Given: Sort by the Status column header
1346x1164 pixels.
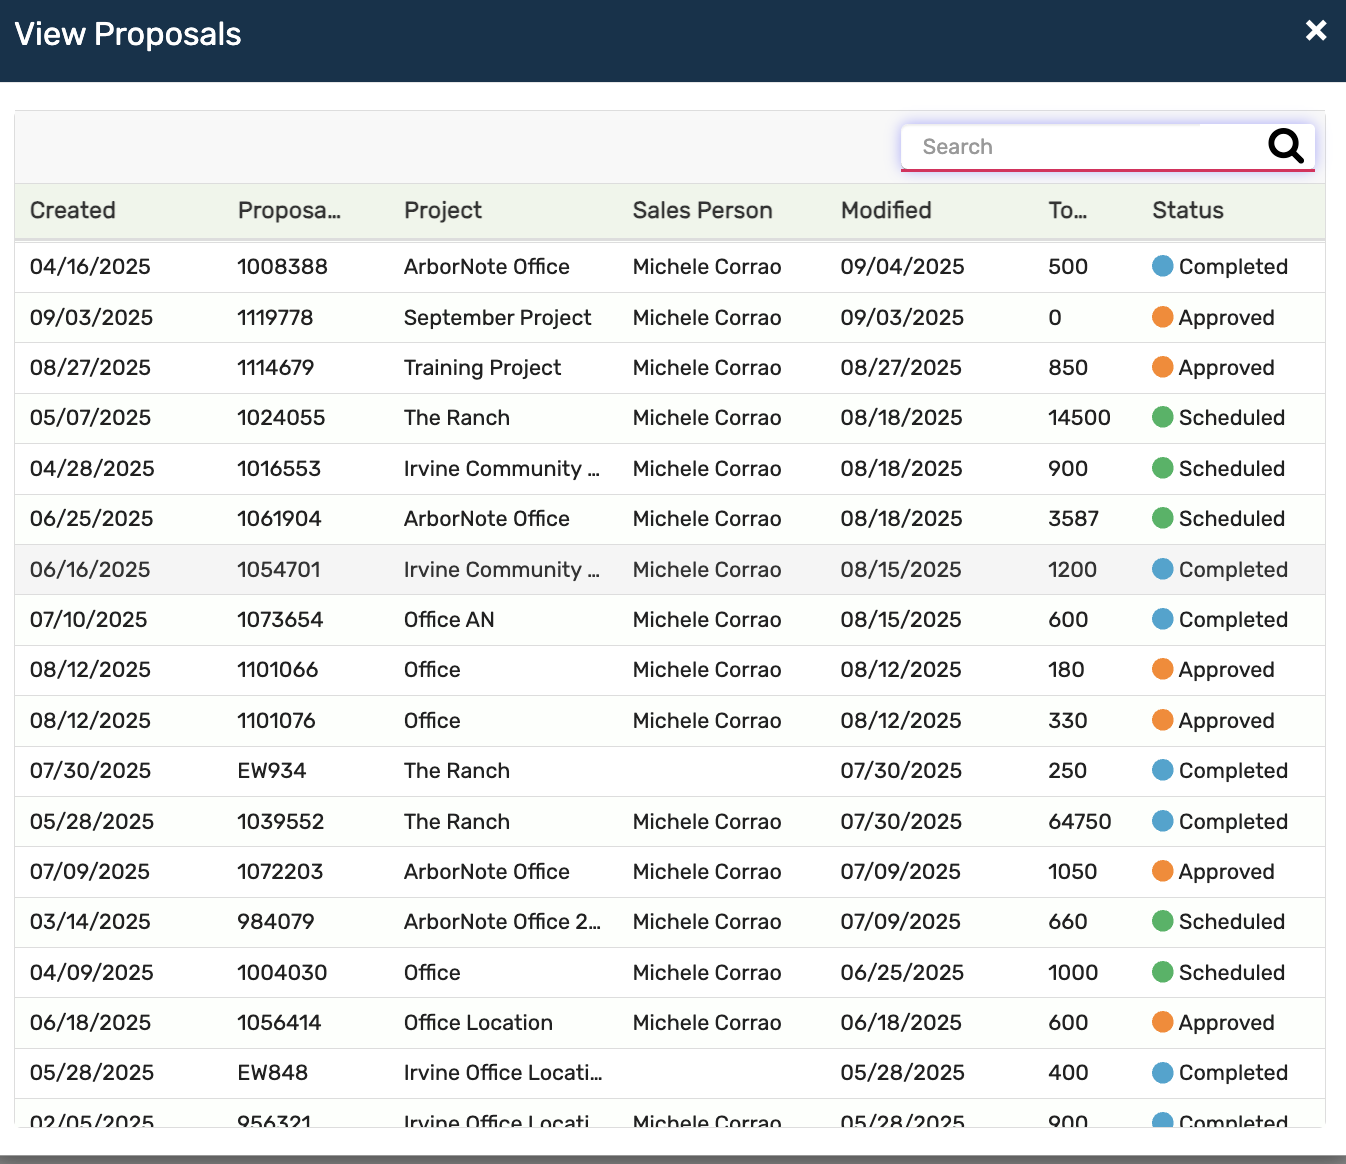Looking at the screenshot, I should [x=1187, y=210].
